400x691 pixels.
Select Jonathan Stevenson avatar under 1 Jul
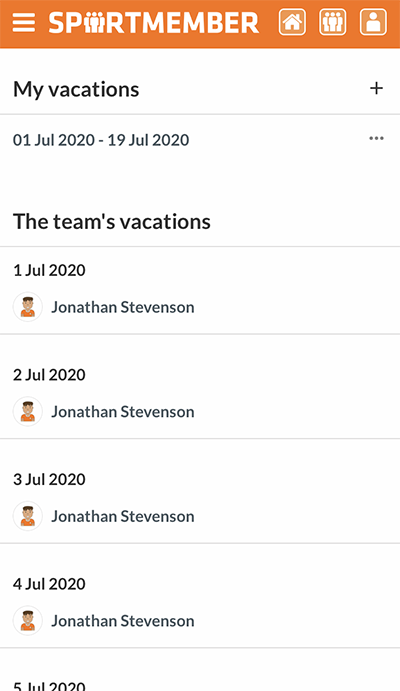pos(28,307)
